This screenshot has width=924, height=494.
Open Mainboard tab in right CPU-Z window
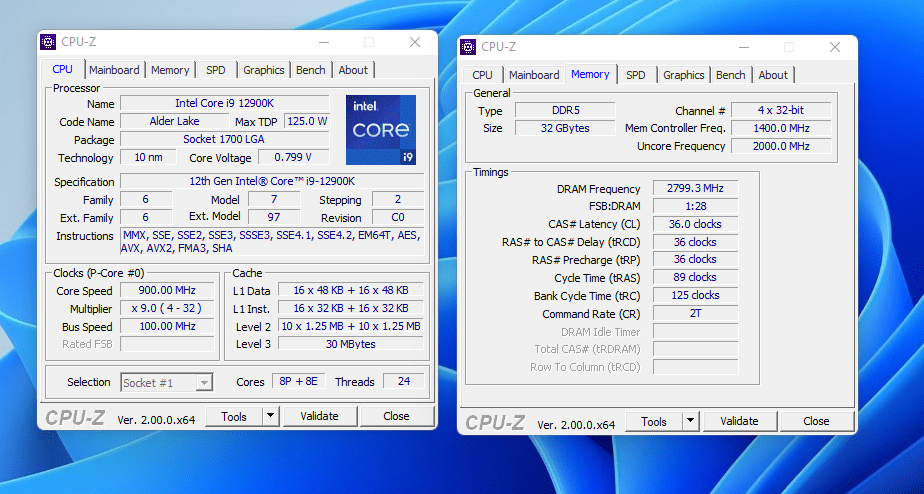(x=534, y=75)
